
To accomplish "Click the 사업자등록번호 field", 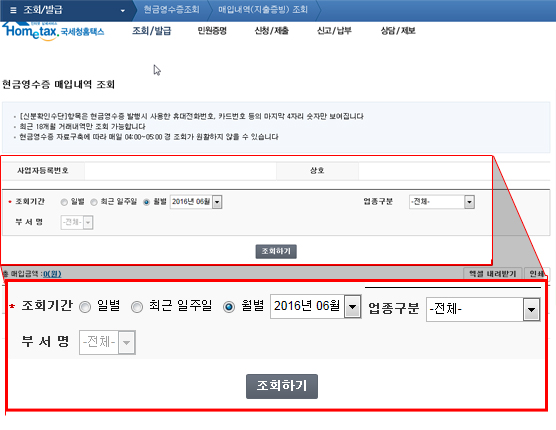I will click(180, 171).
